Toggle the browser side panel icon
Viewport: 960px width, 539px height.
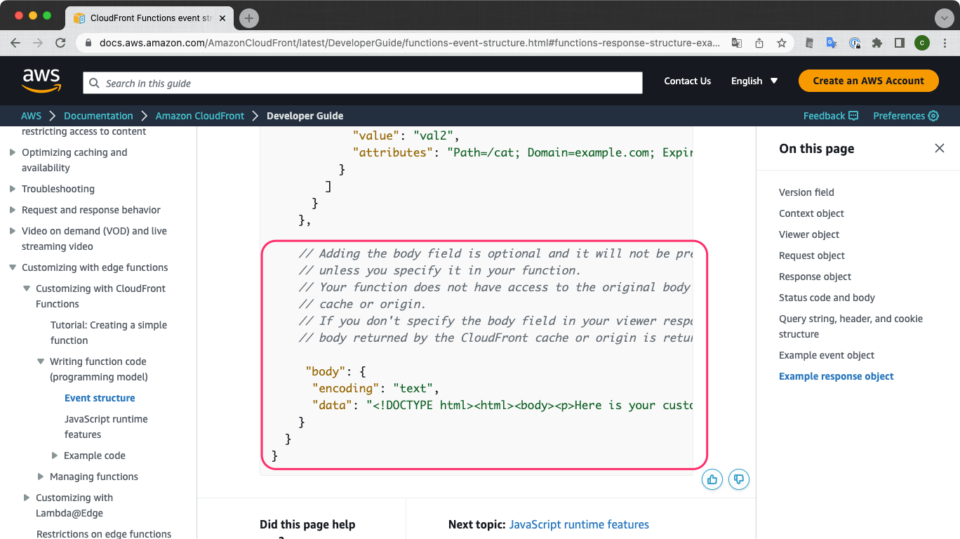point(899,43)
